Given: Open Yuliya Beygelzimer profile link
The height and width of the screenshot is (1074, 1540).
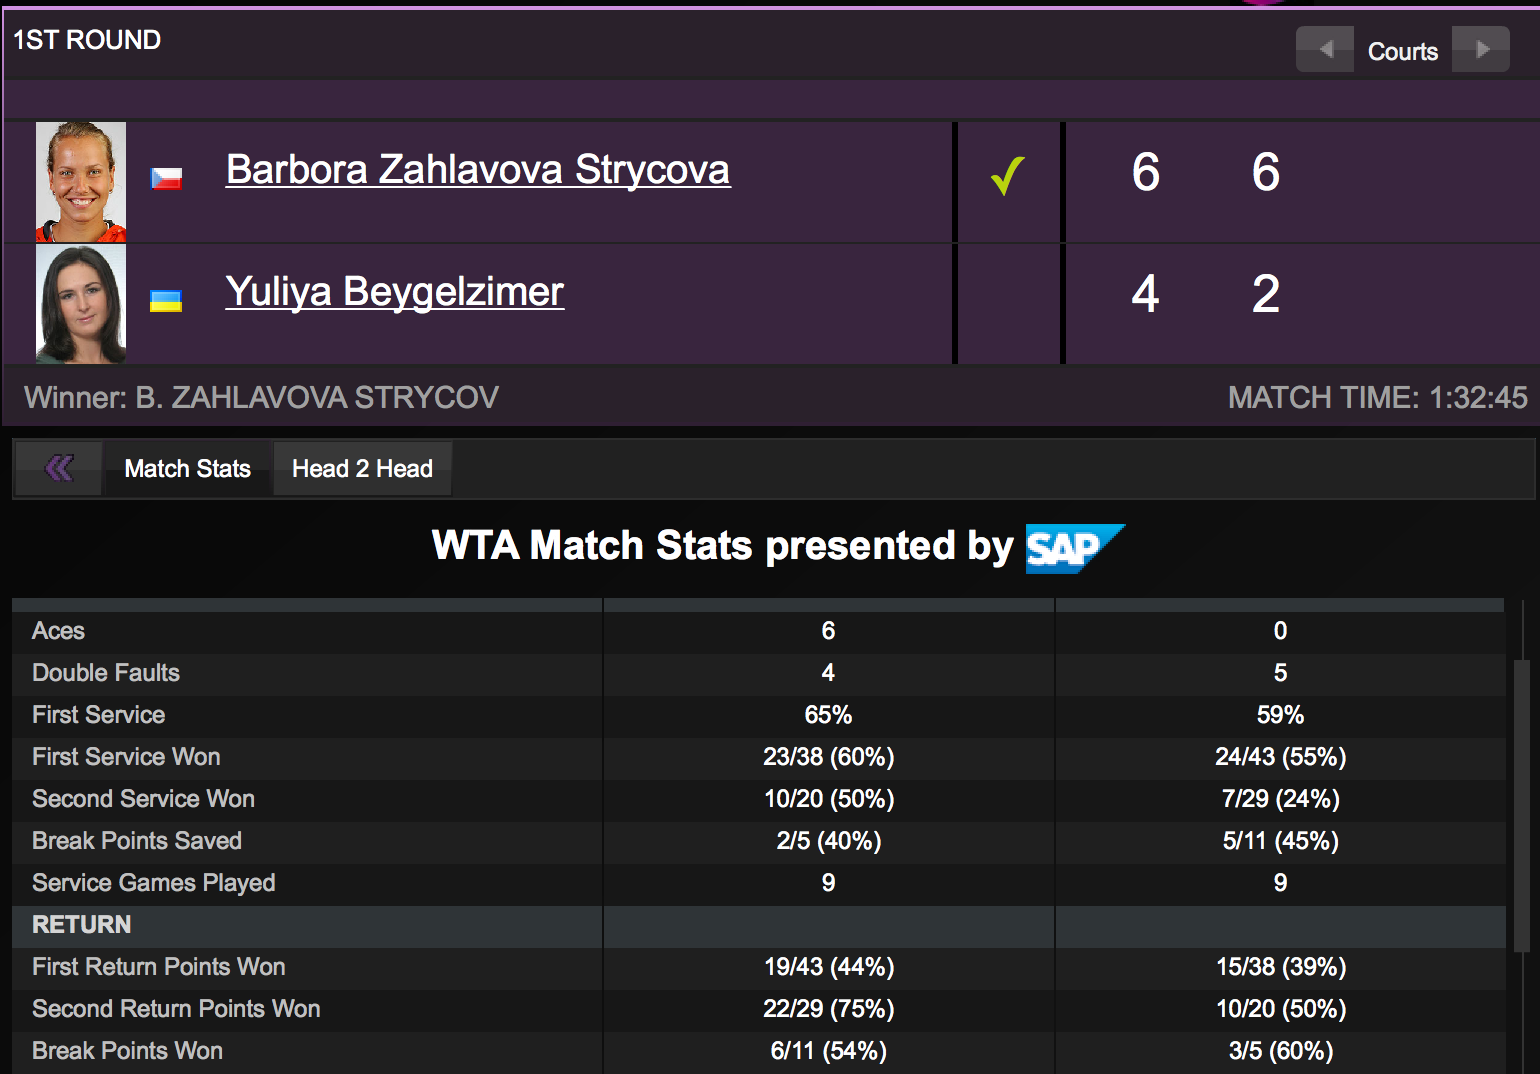Looking at the screenshot, I should (394, 292).
